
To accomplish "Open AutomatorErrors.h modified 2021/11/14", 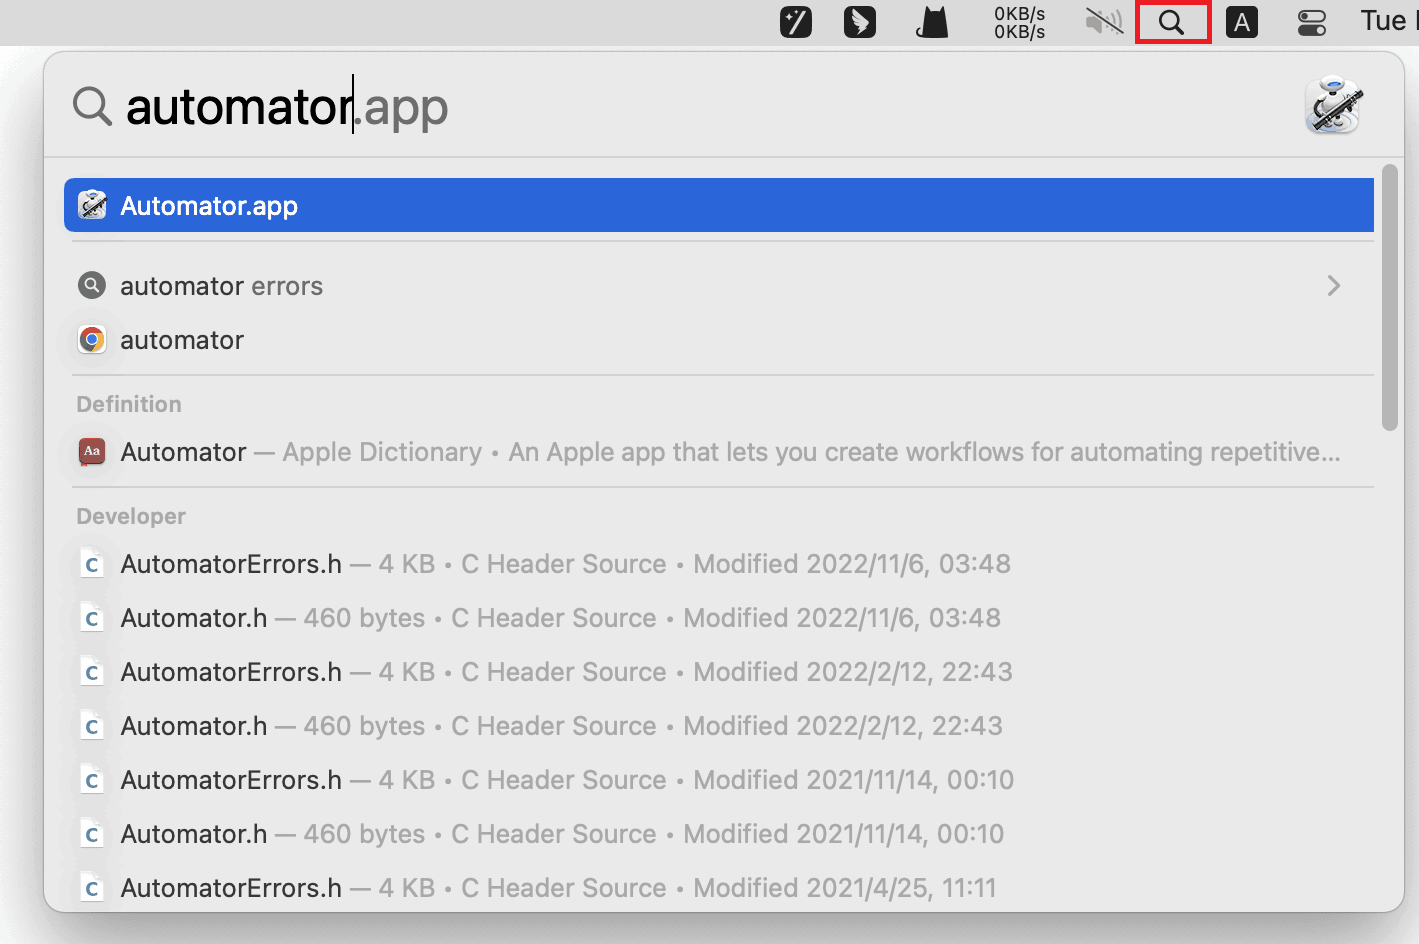I will coord(719,780).
